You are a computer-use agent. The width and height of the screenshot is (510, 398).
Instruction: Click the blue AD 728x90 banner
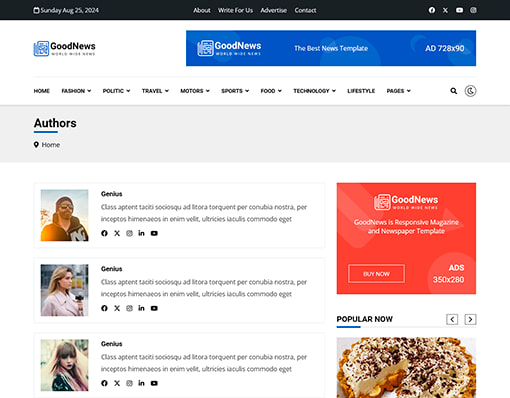pos(331,48)
